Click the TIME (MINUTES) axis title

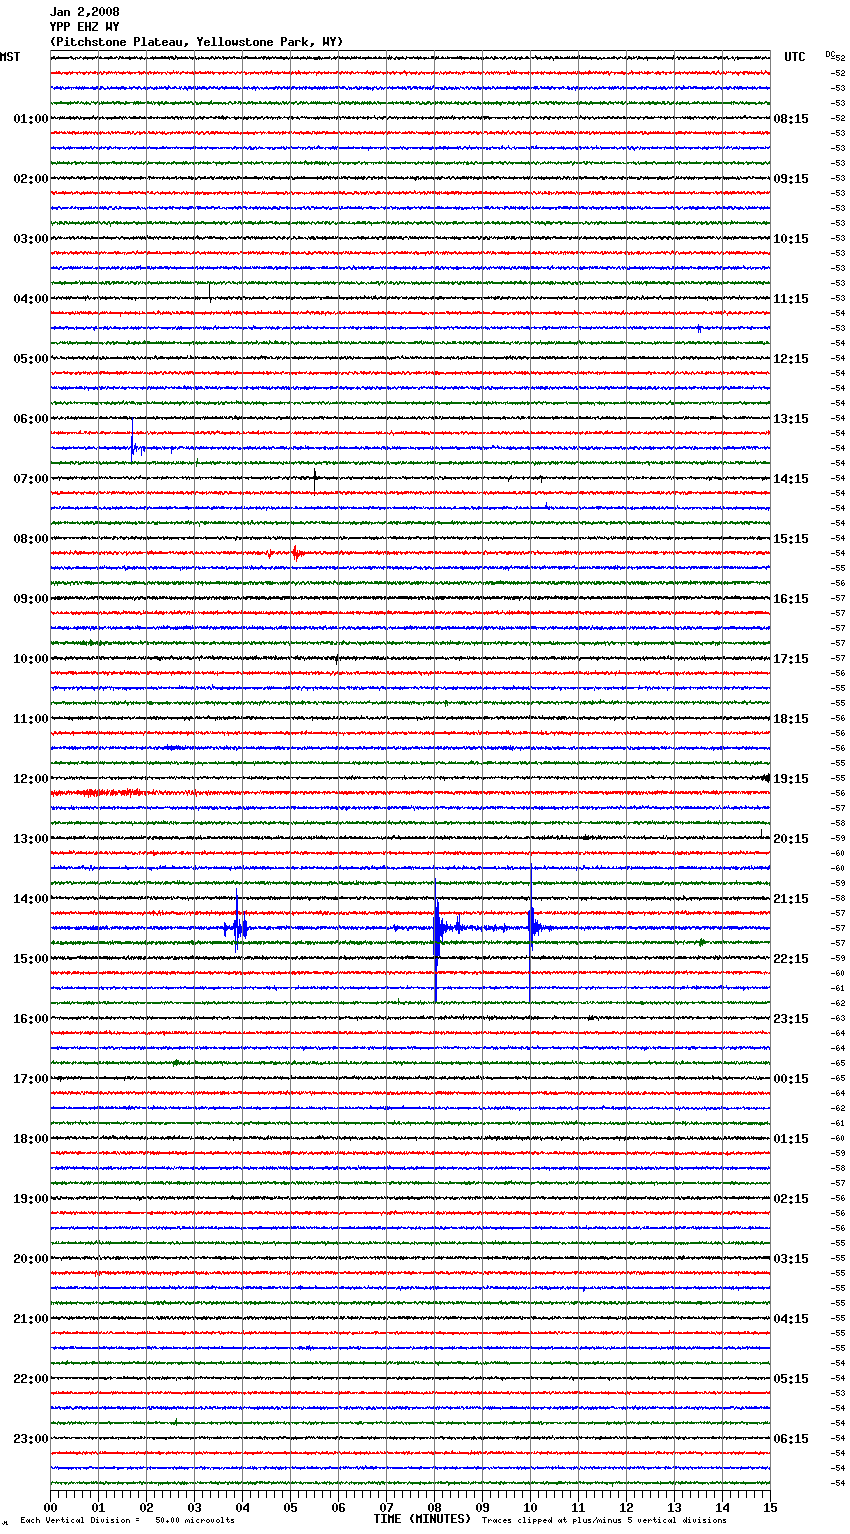pos(422,1519)
